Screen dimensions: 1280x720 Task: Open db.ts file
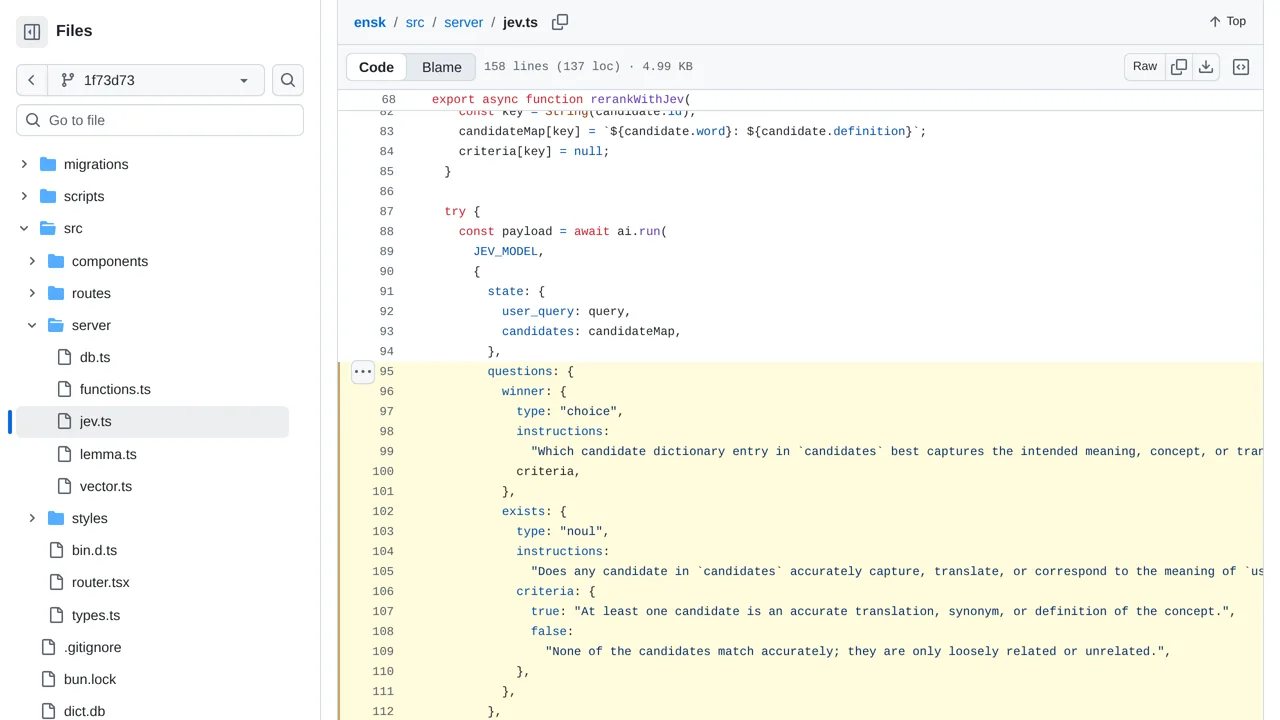(95, 357)
